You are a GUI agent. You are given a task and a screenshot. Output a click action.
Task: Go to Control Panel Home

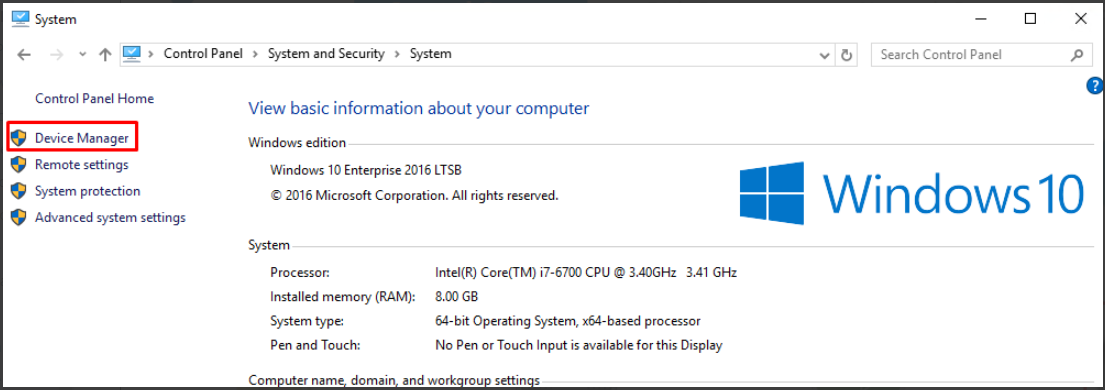click(x=94, y=99)
